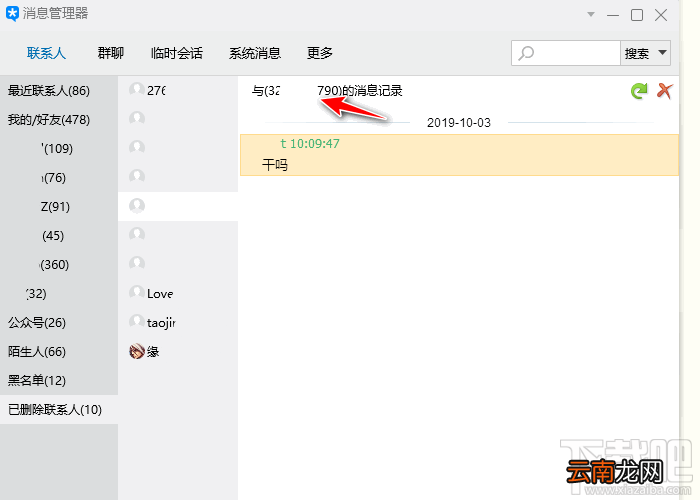The image size is (700, 500).
Task: Select the group with count (45)
Action: (x=59, y=236)
